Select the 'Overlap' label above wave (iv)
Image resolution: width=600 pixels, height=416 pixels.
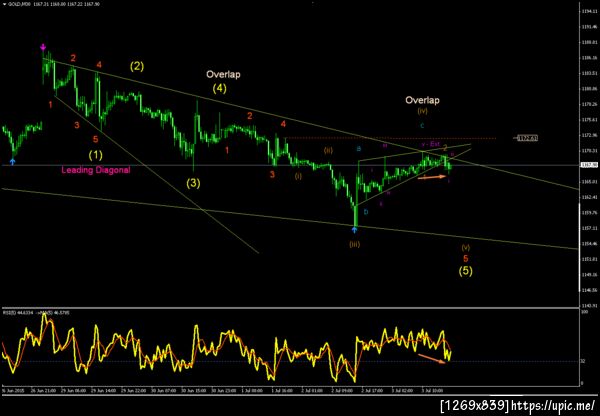coord(422,100)
